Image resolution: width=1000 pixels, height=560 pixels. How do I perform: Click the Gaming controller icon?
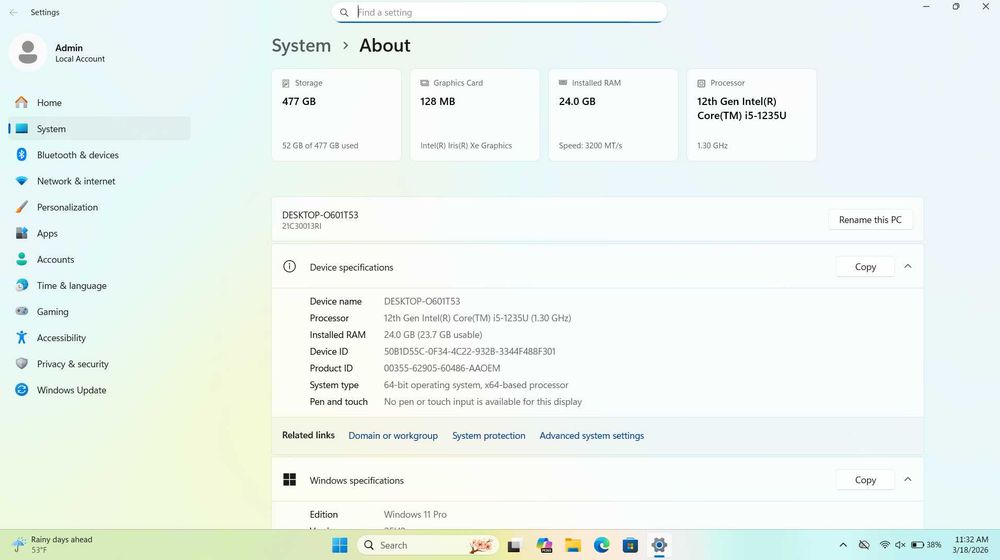click(22, 311)
